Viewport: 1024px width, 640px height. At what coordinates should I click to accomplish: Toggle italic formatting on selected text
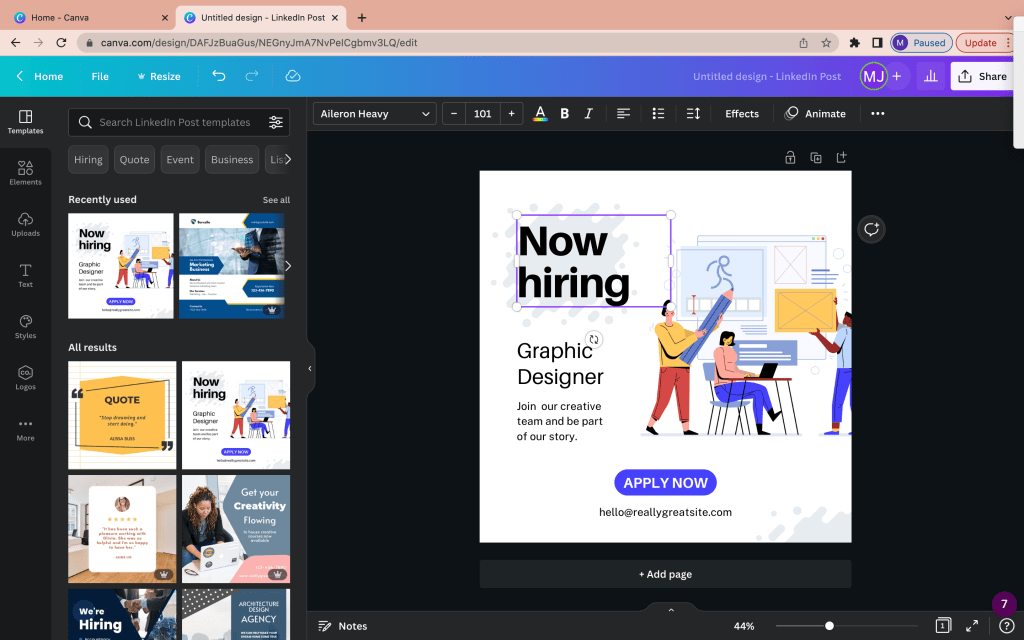click(x=588, y=114)
